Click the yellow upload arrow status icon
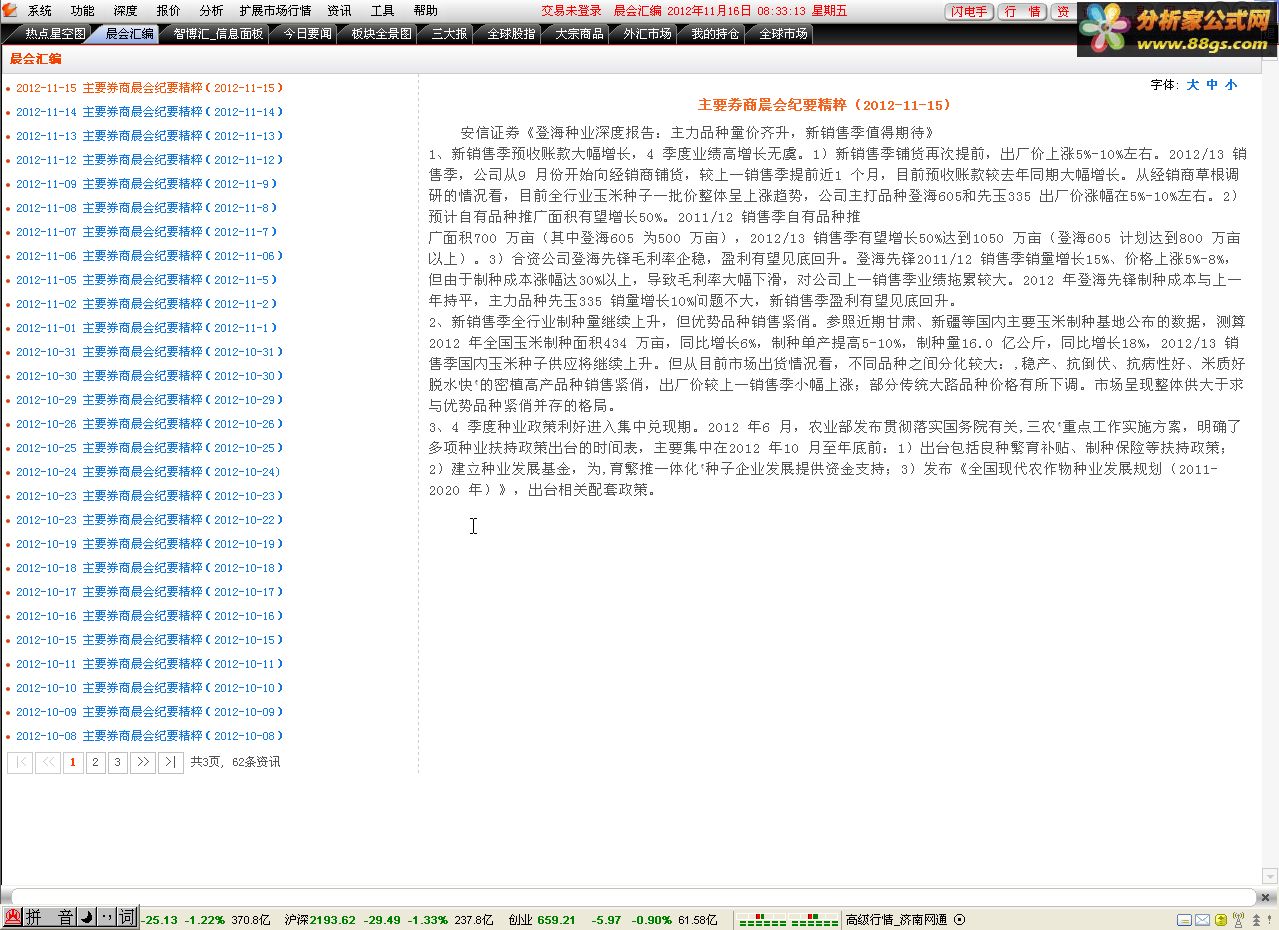1279x930 pixels. (1221, 920)
